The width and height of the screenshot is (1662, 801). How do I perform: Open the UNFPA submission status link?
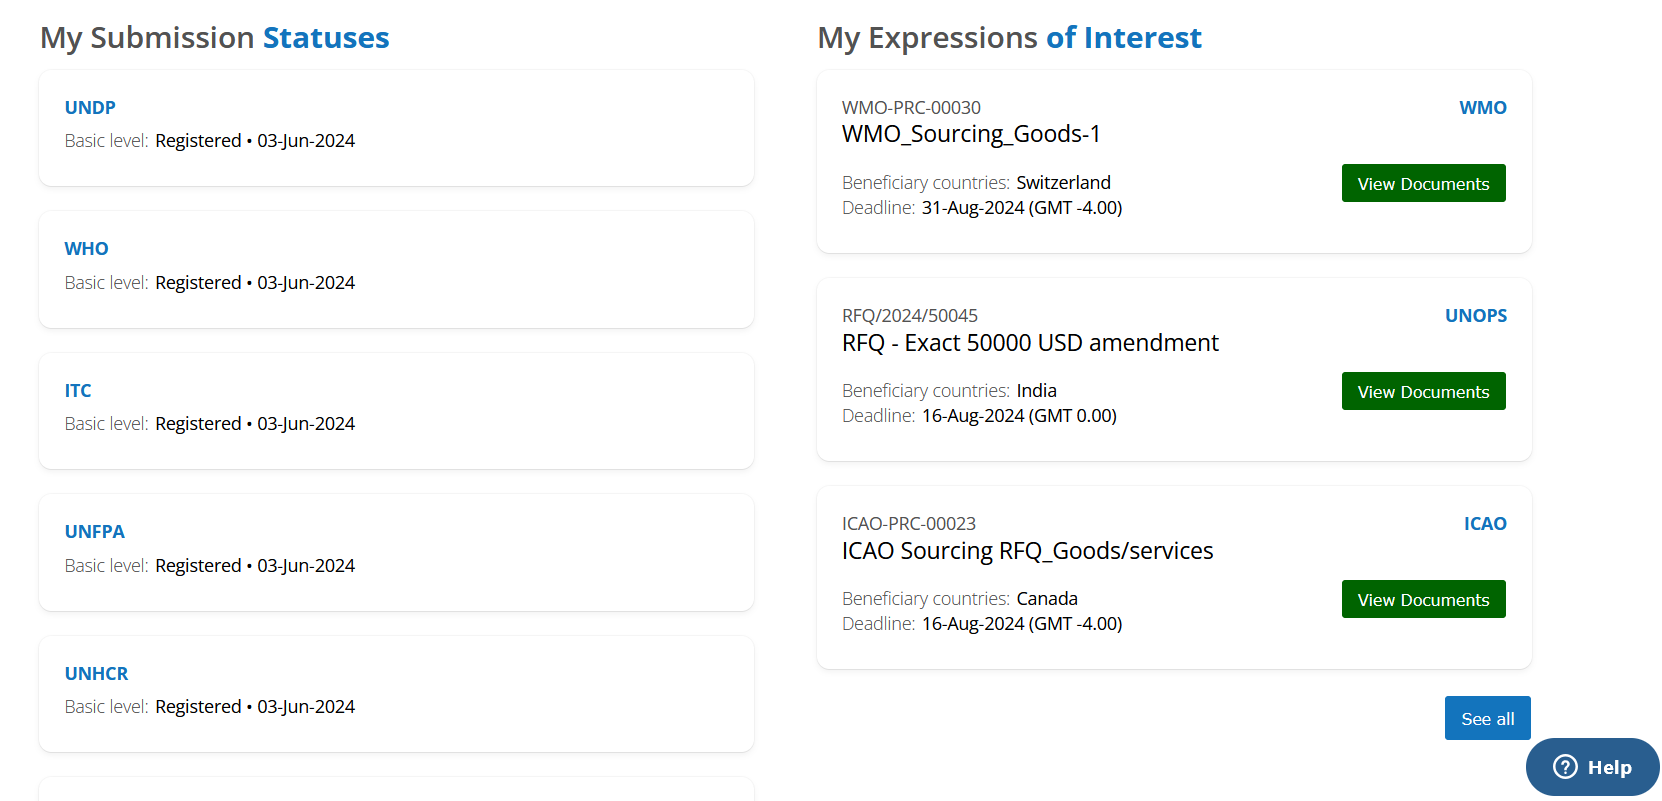(x=95, y=531)
